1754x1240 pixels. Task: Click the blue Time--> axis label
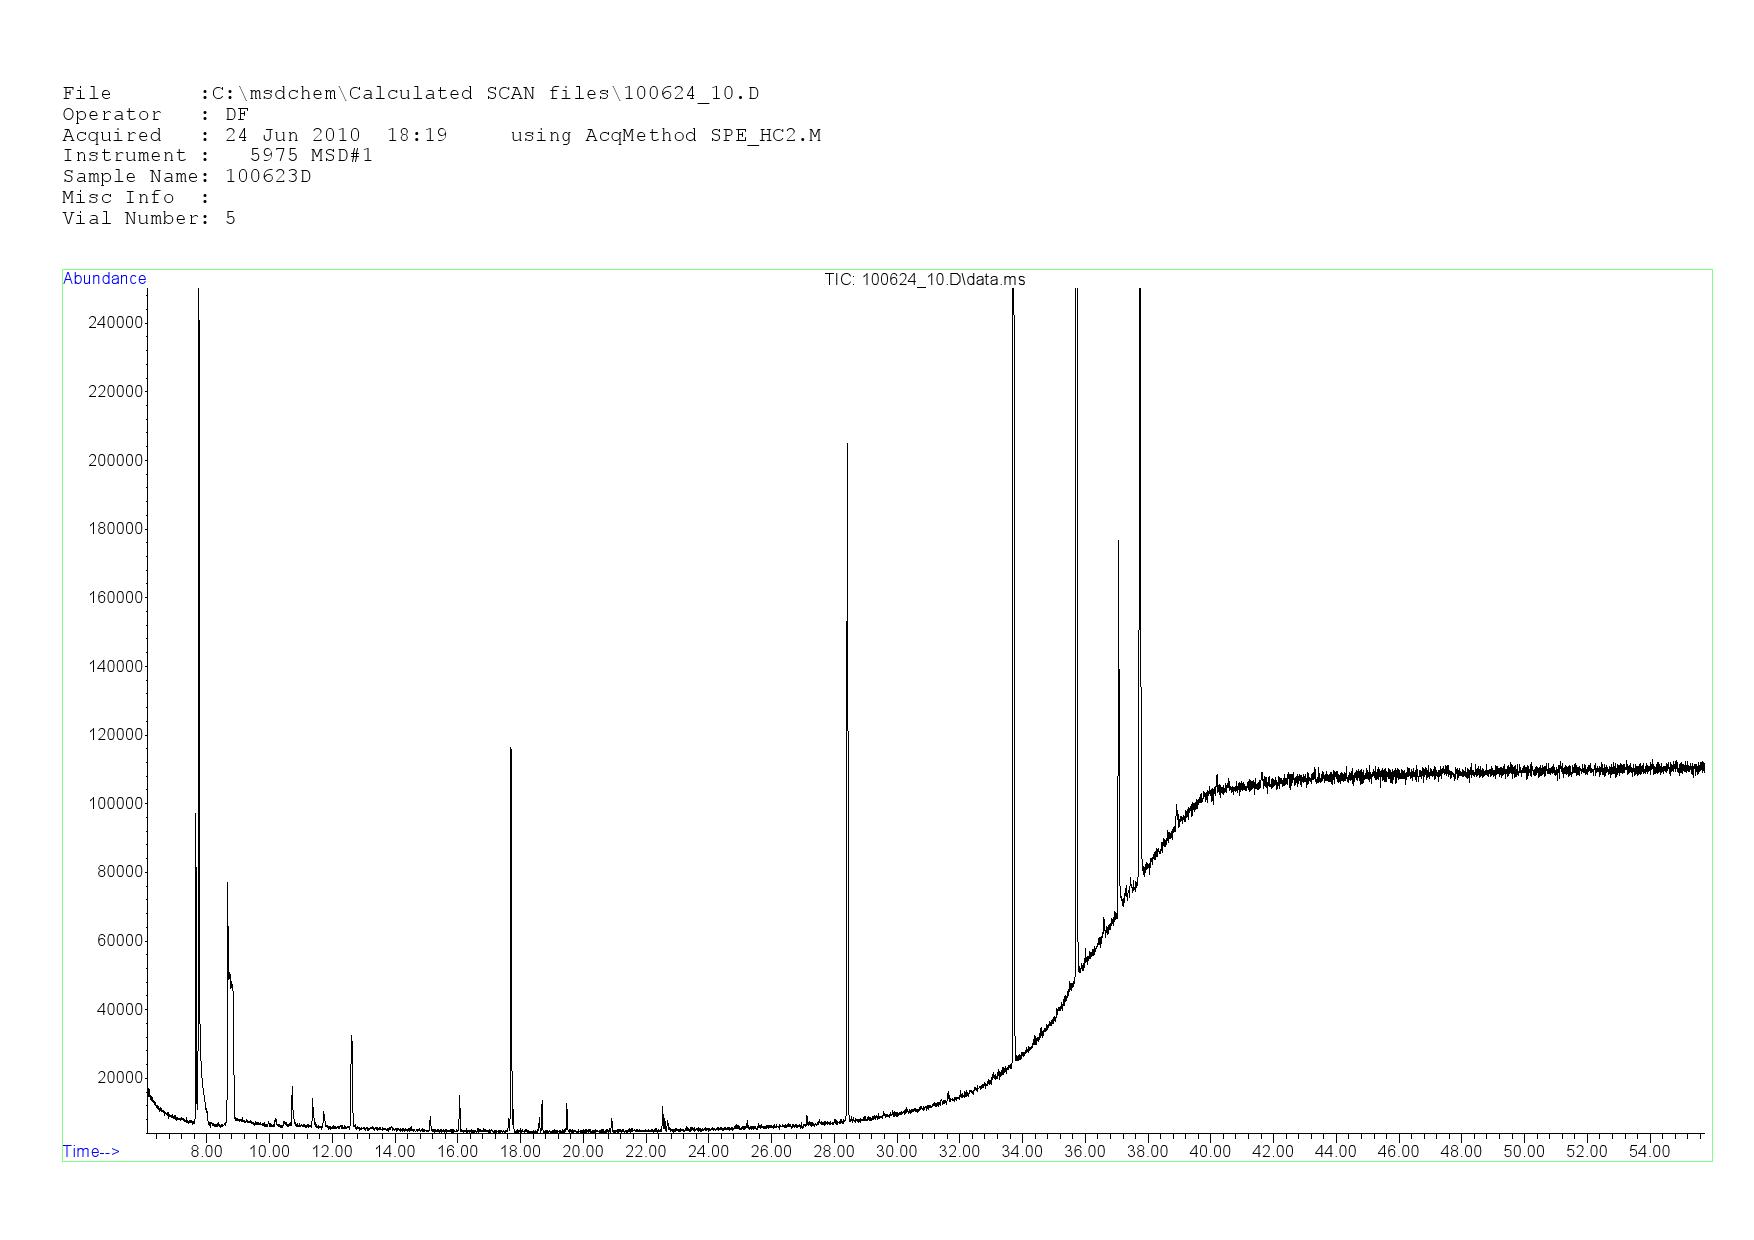point(91,1151)
